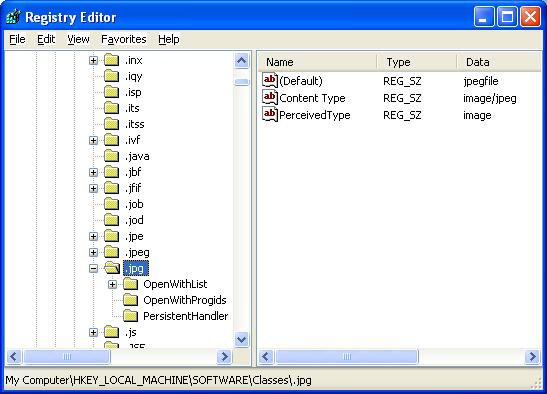This screenshot has height=394, width=547.
Task: Close the Registry Editor window
Action: point(530,16)
